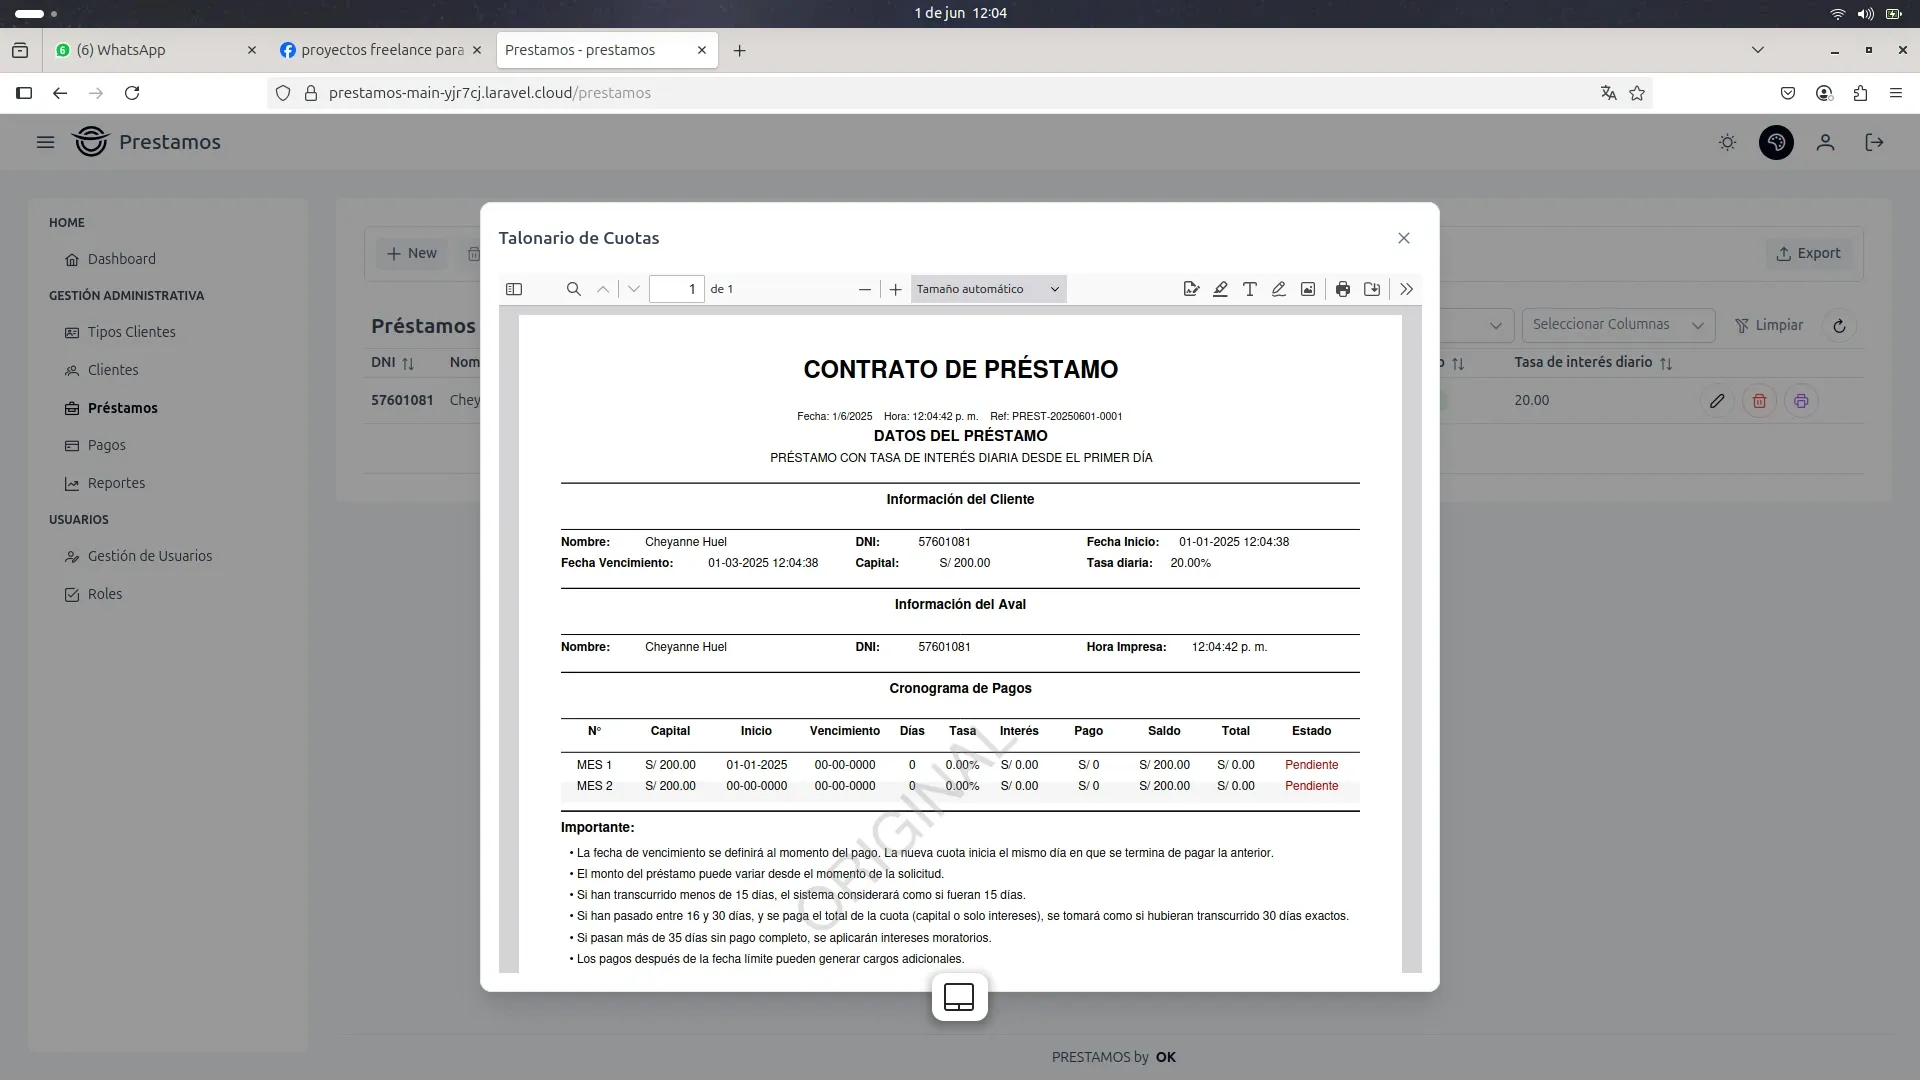Zoom in with the plus button

pos(895,289)
